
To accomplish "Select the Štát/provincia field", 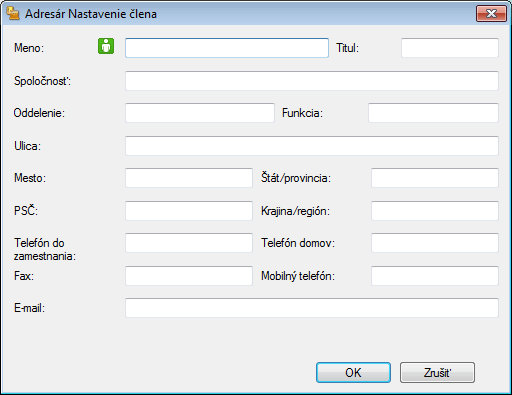I will click(x=435, y=178).
